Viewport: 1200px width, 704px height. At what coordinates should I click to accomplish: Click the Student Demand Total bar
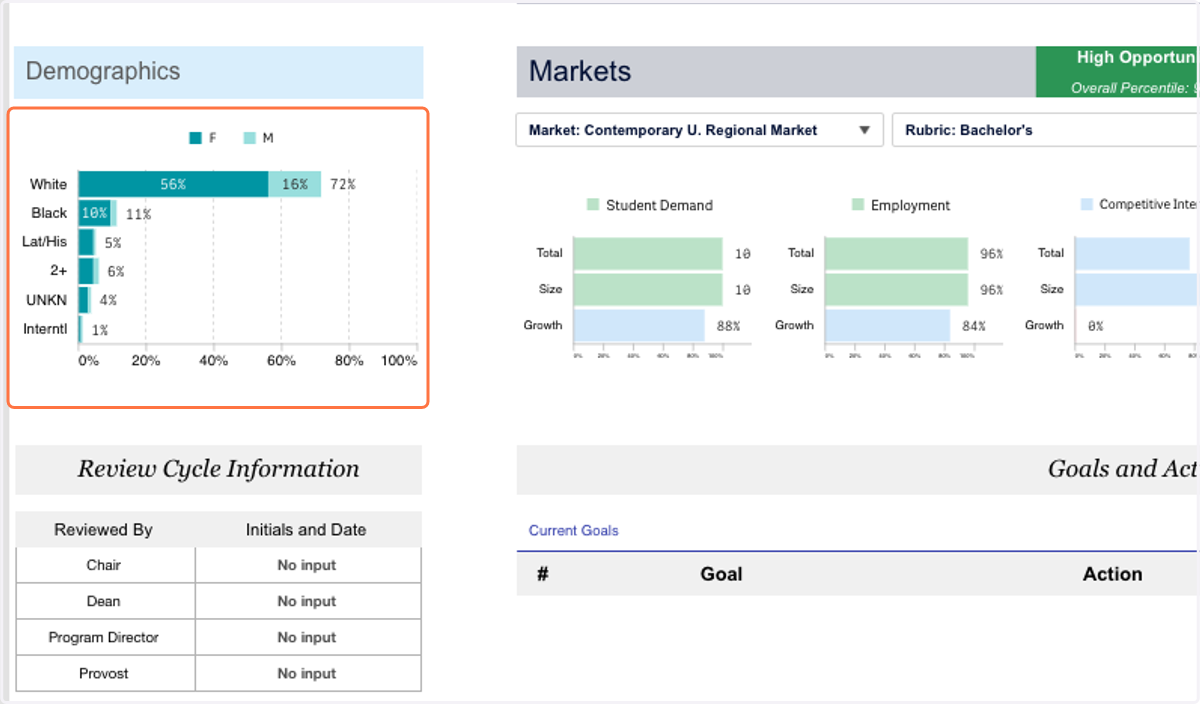649,254
